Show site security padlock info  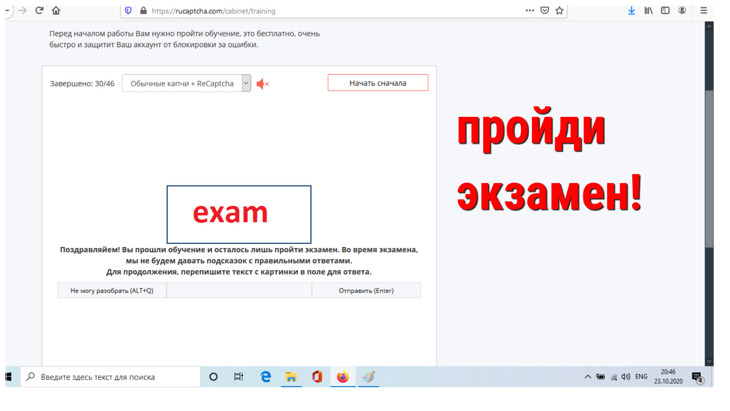(x=143, y=11)
